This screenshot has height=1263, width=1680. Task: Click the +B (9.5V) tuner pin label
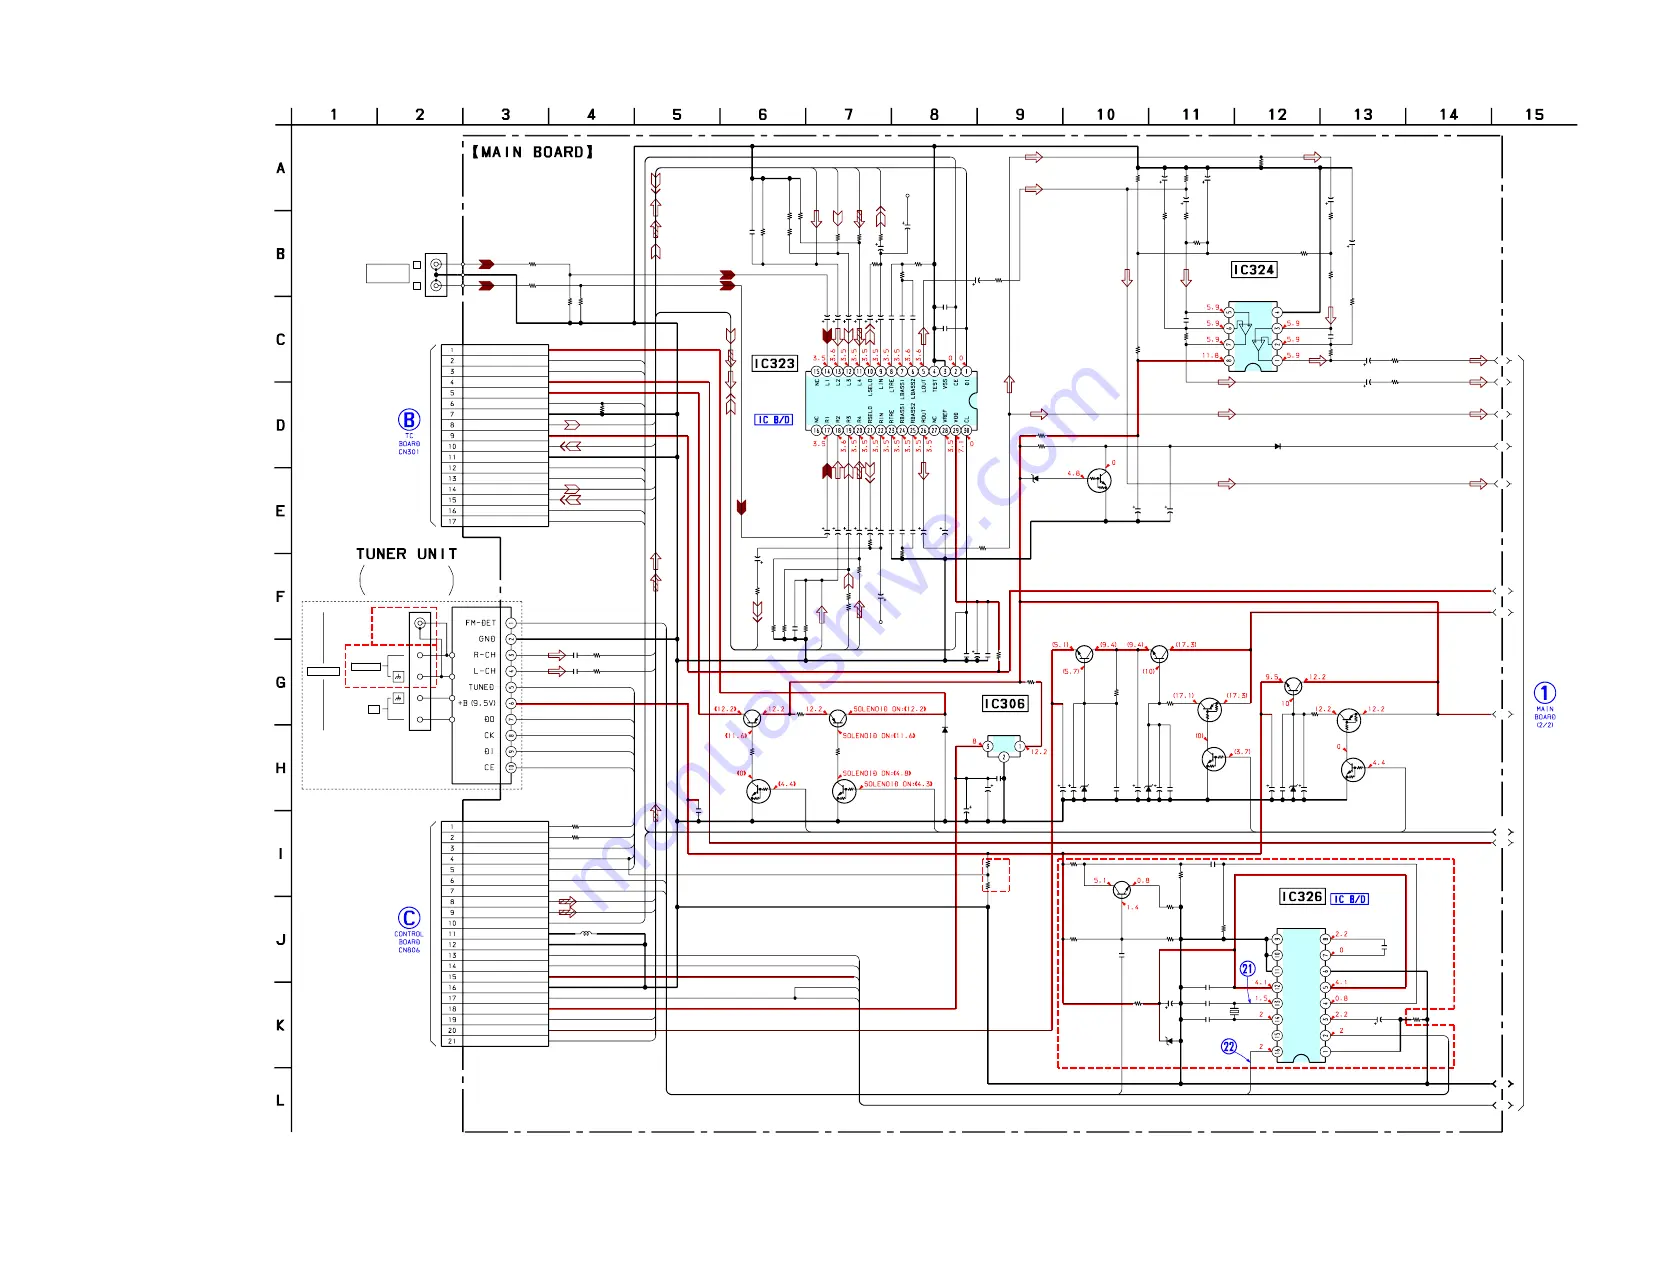tap(477, 703)
